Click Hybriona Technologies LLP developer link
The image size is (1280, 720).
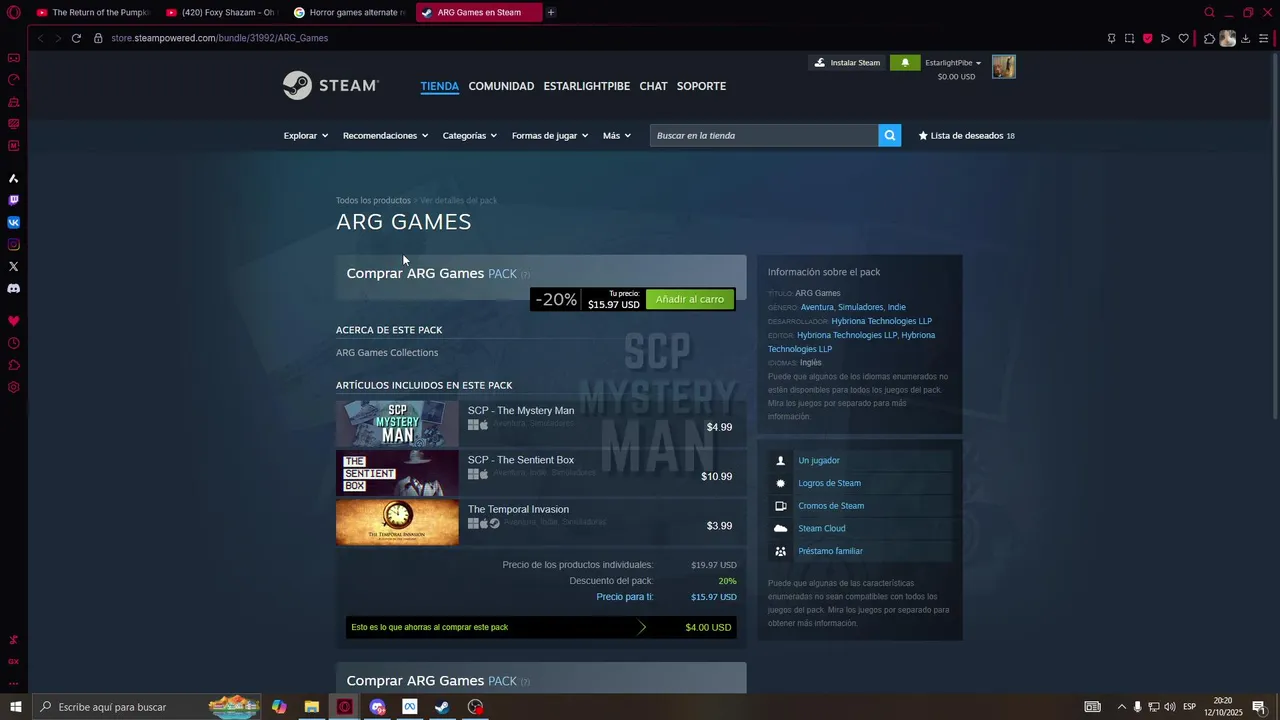click(x=882, y=321)
